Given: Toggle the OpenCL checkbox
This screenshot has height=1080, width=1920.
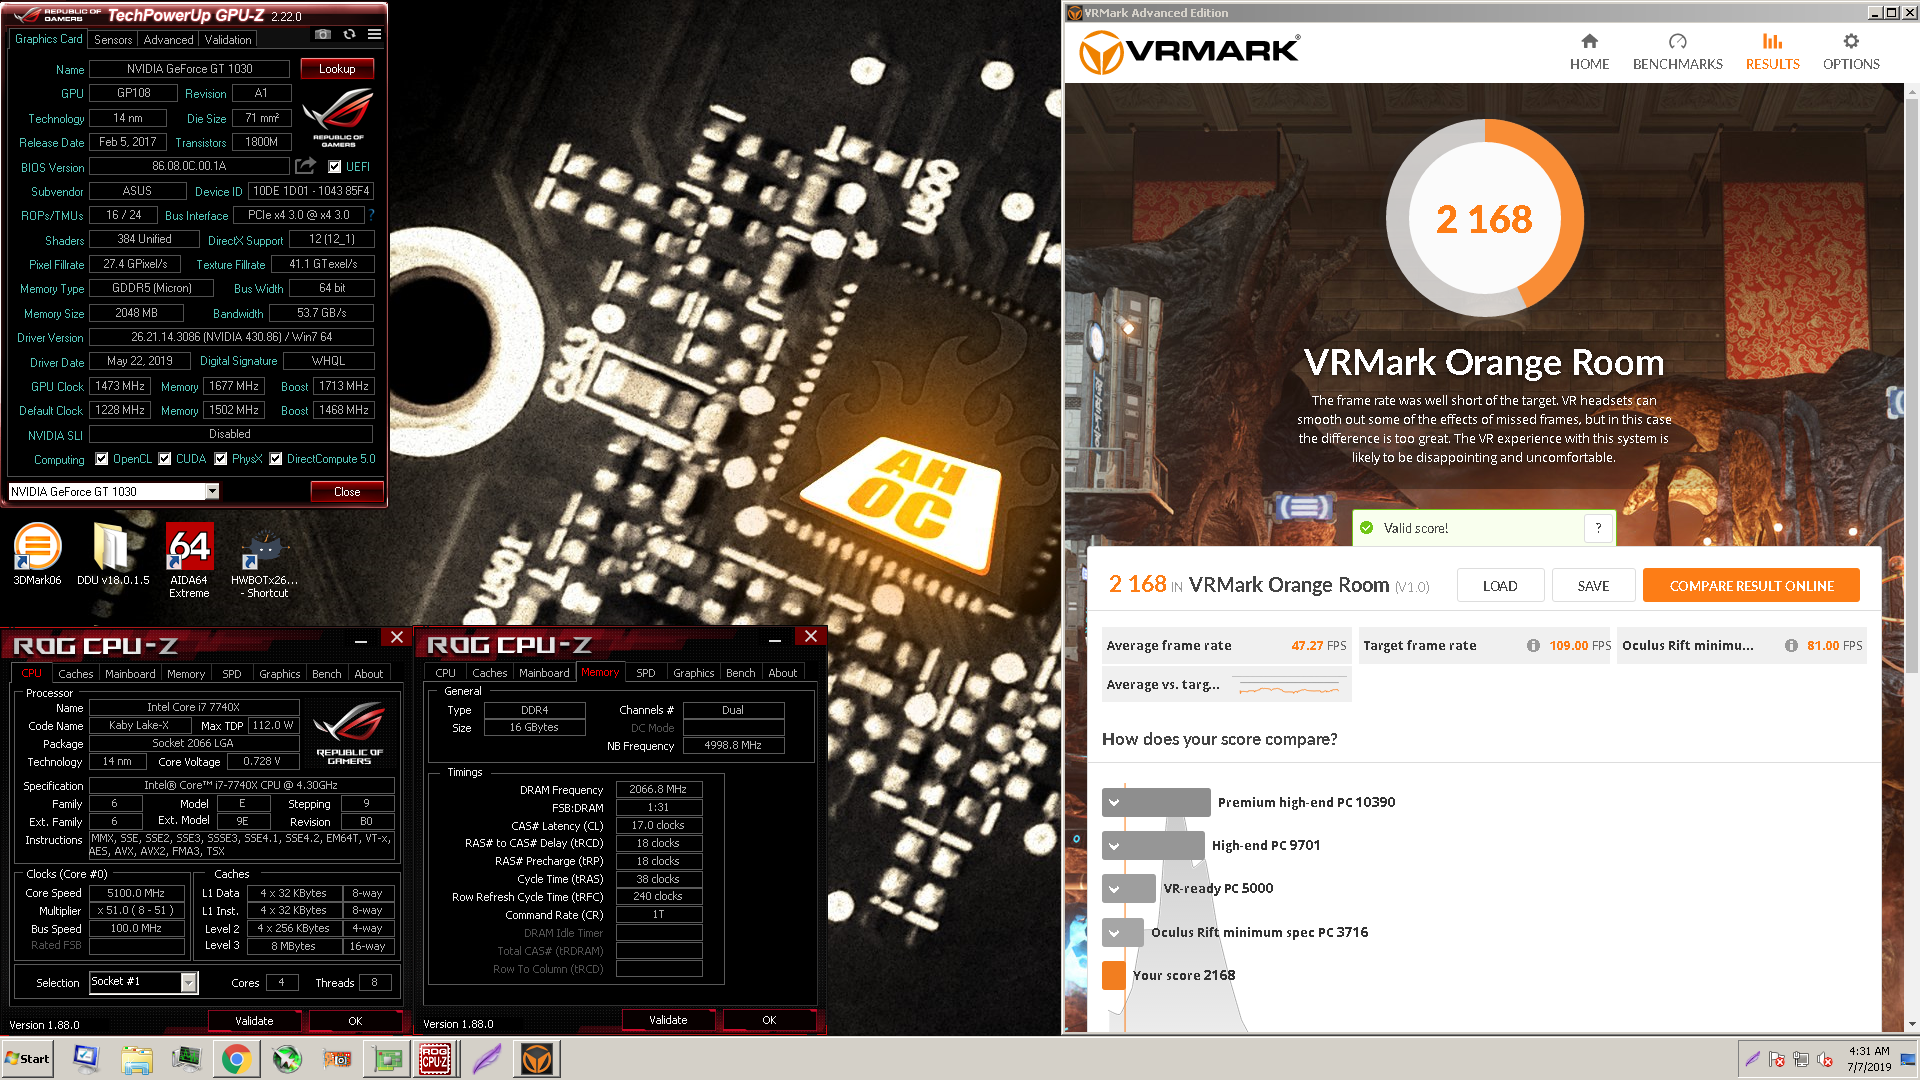Looking at the screenshot, I should 102,459.
